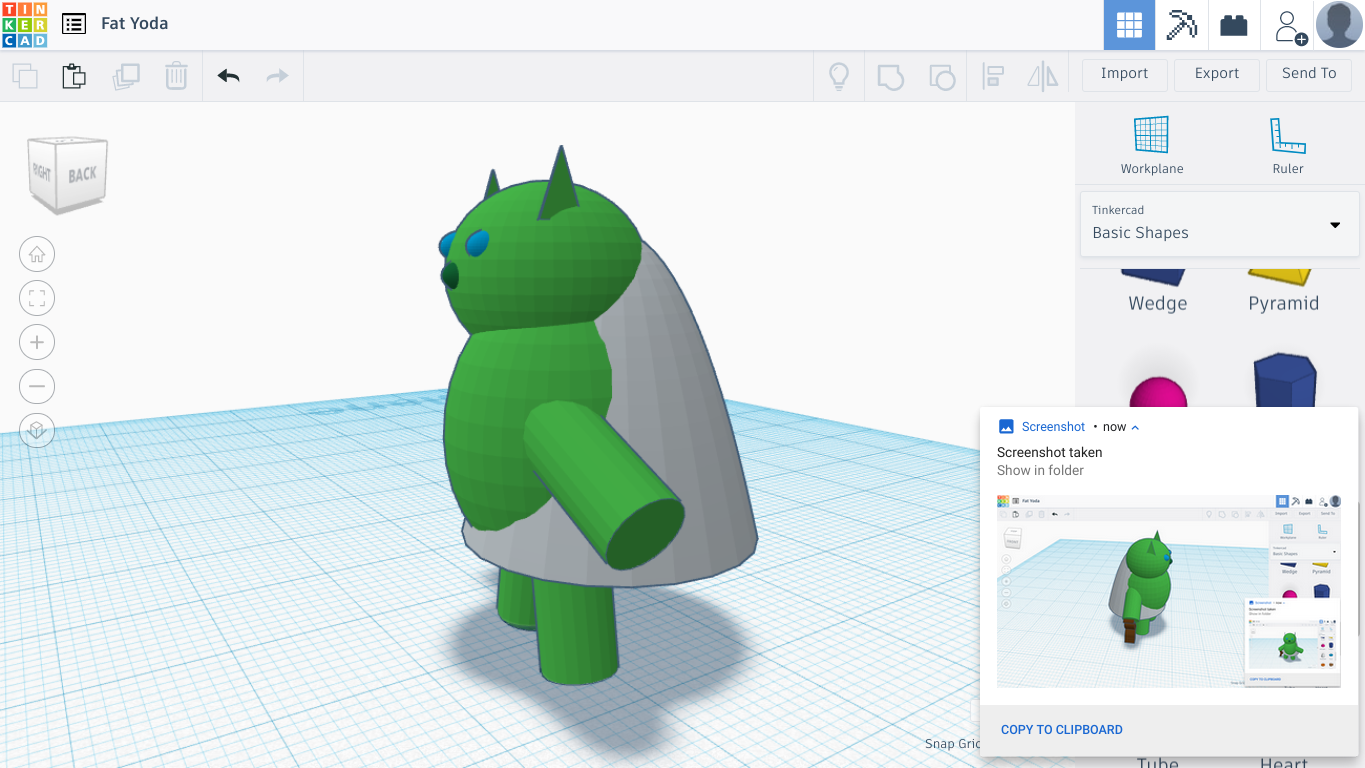Click the Send To button

click(1309, 74)
